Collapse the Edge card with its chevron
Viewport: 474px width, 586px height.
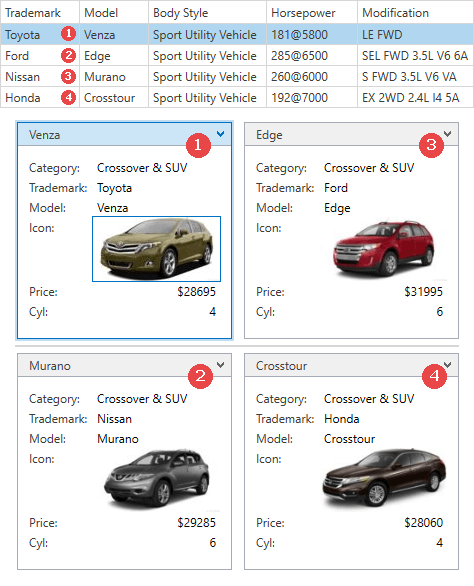(447, 133)
